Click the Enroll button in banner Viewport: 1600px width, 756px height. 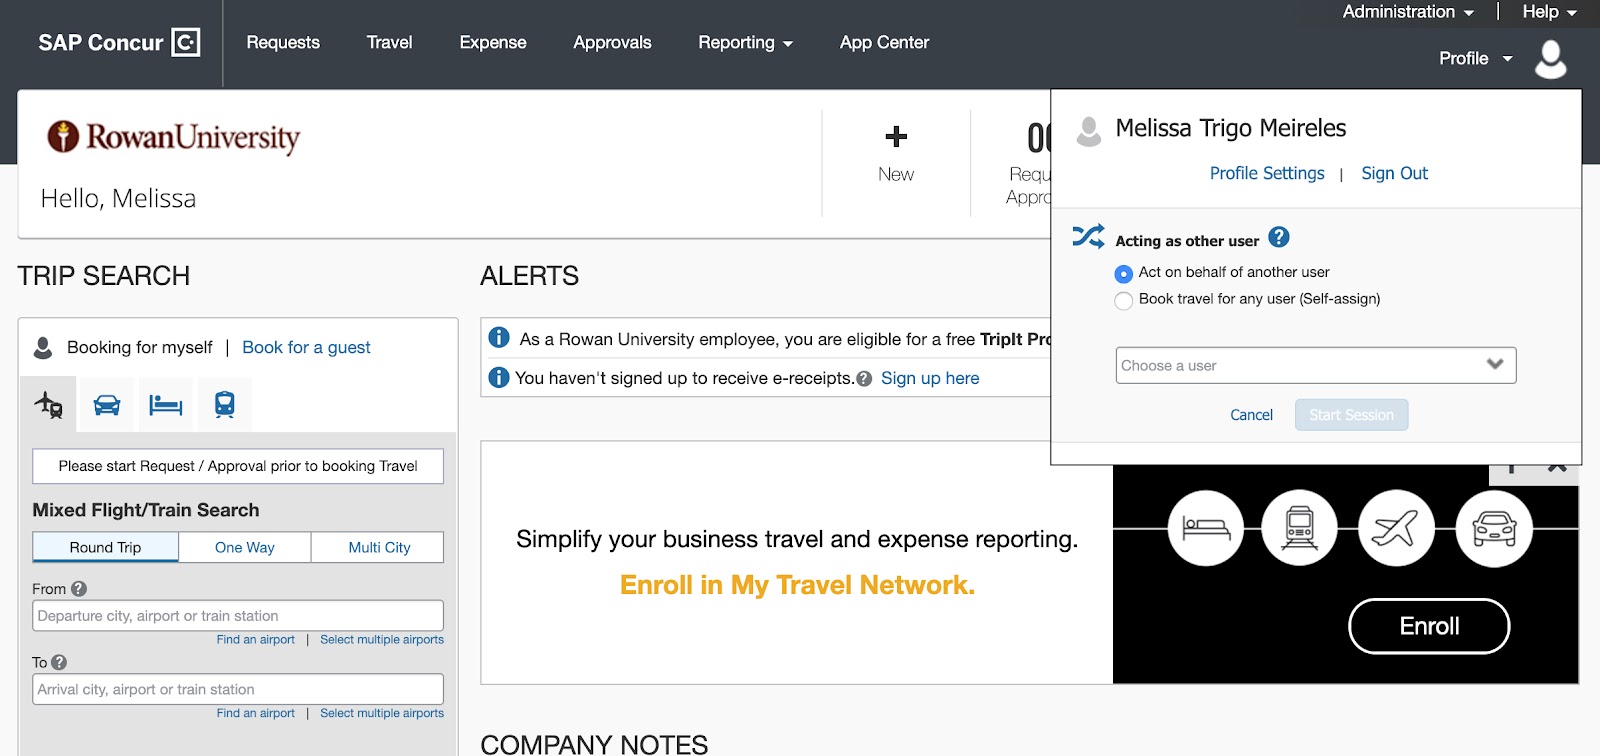(x=1429, y=626)
